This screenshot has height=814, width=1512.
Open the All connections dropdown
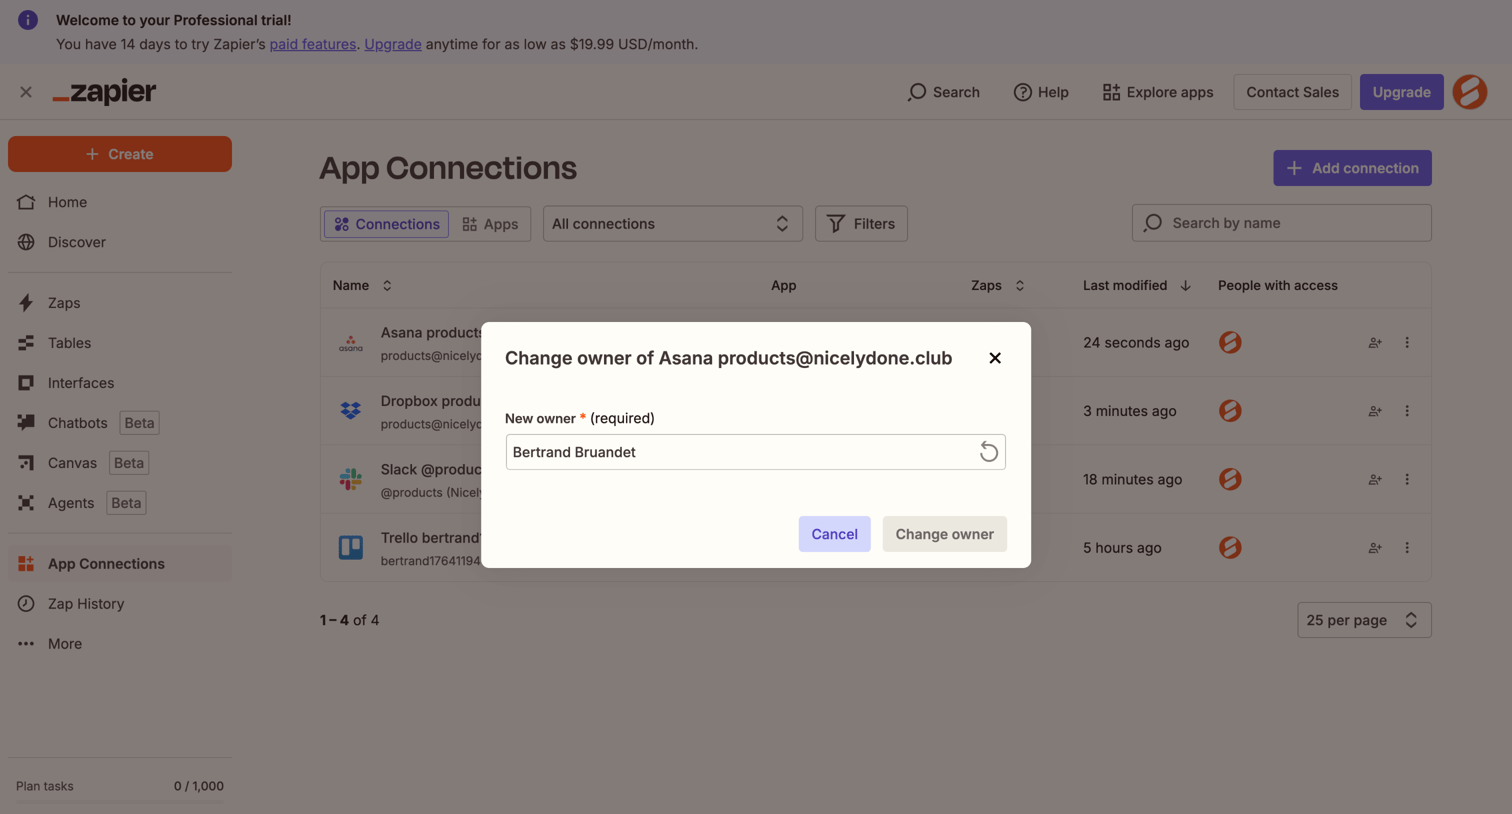(x=672, y=224)
